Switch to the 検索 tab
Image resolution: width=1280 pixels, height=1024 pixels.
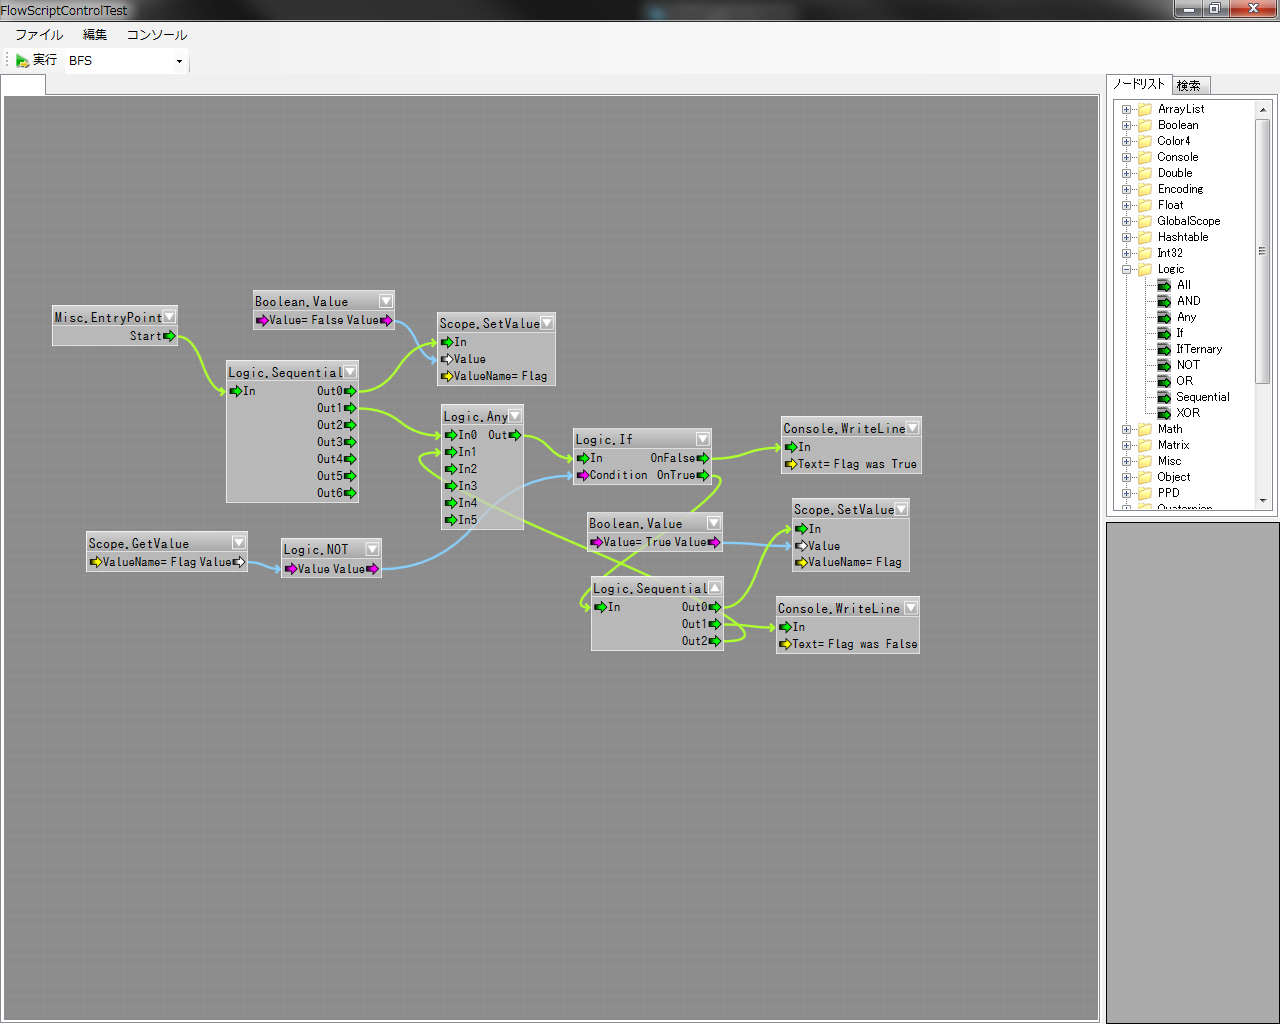(1189, 86)
